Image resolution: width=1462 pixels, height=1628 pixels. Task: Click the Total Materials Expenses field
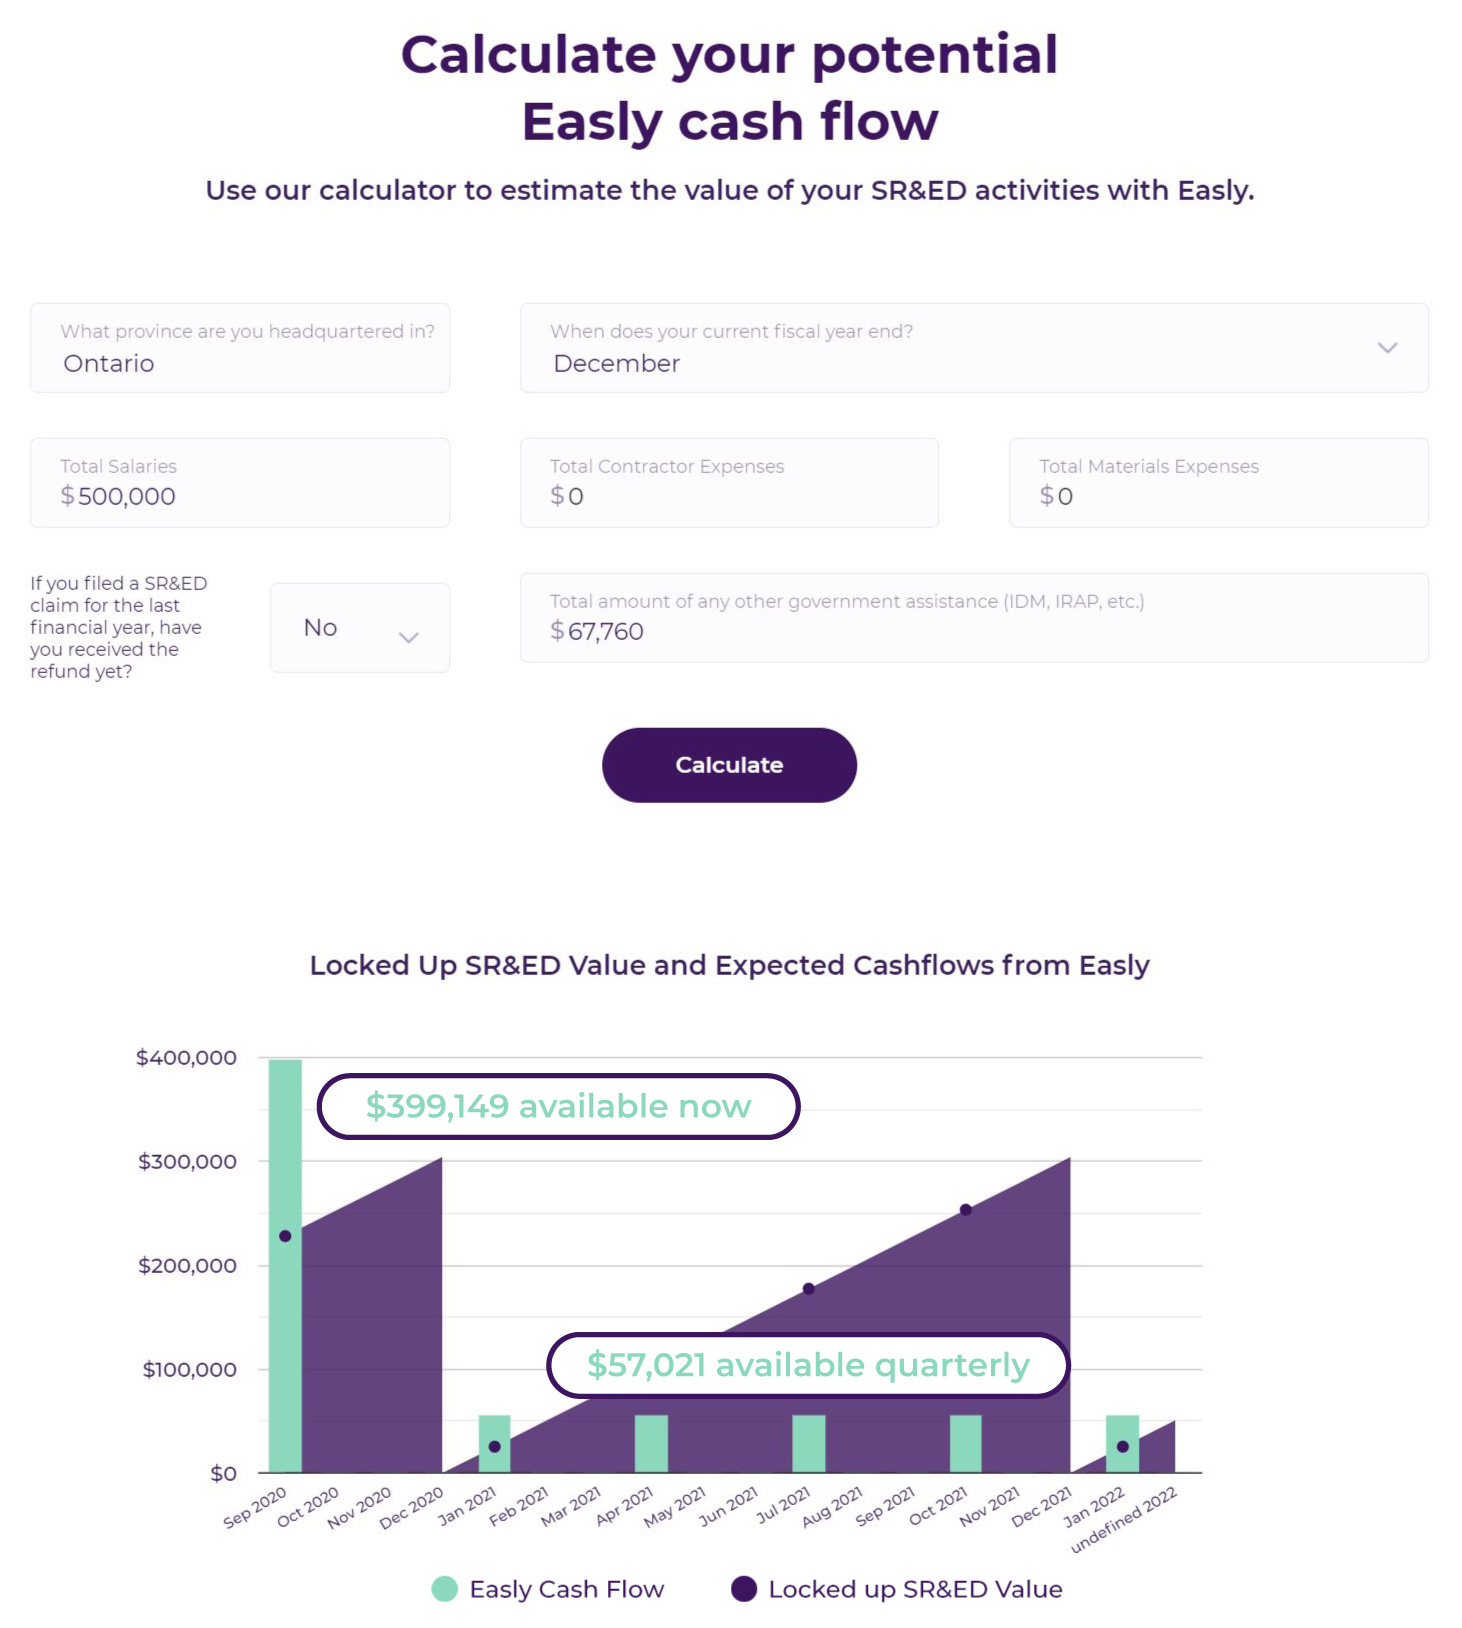coord(1218,483)
